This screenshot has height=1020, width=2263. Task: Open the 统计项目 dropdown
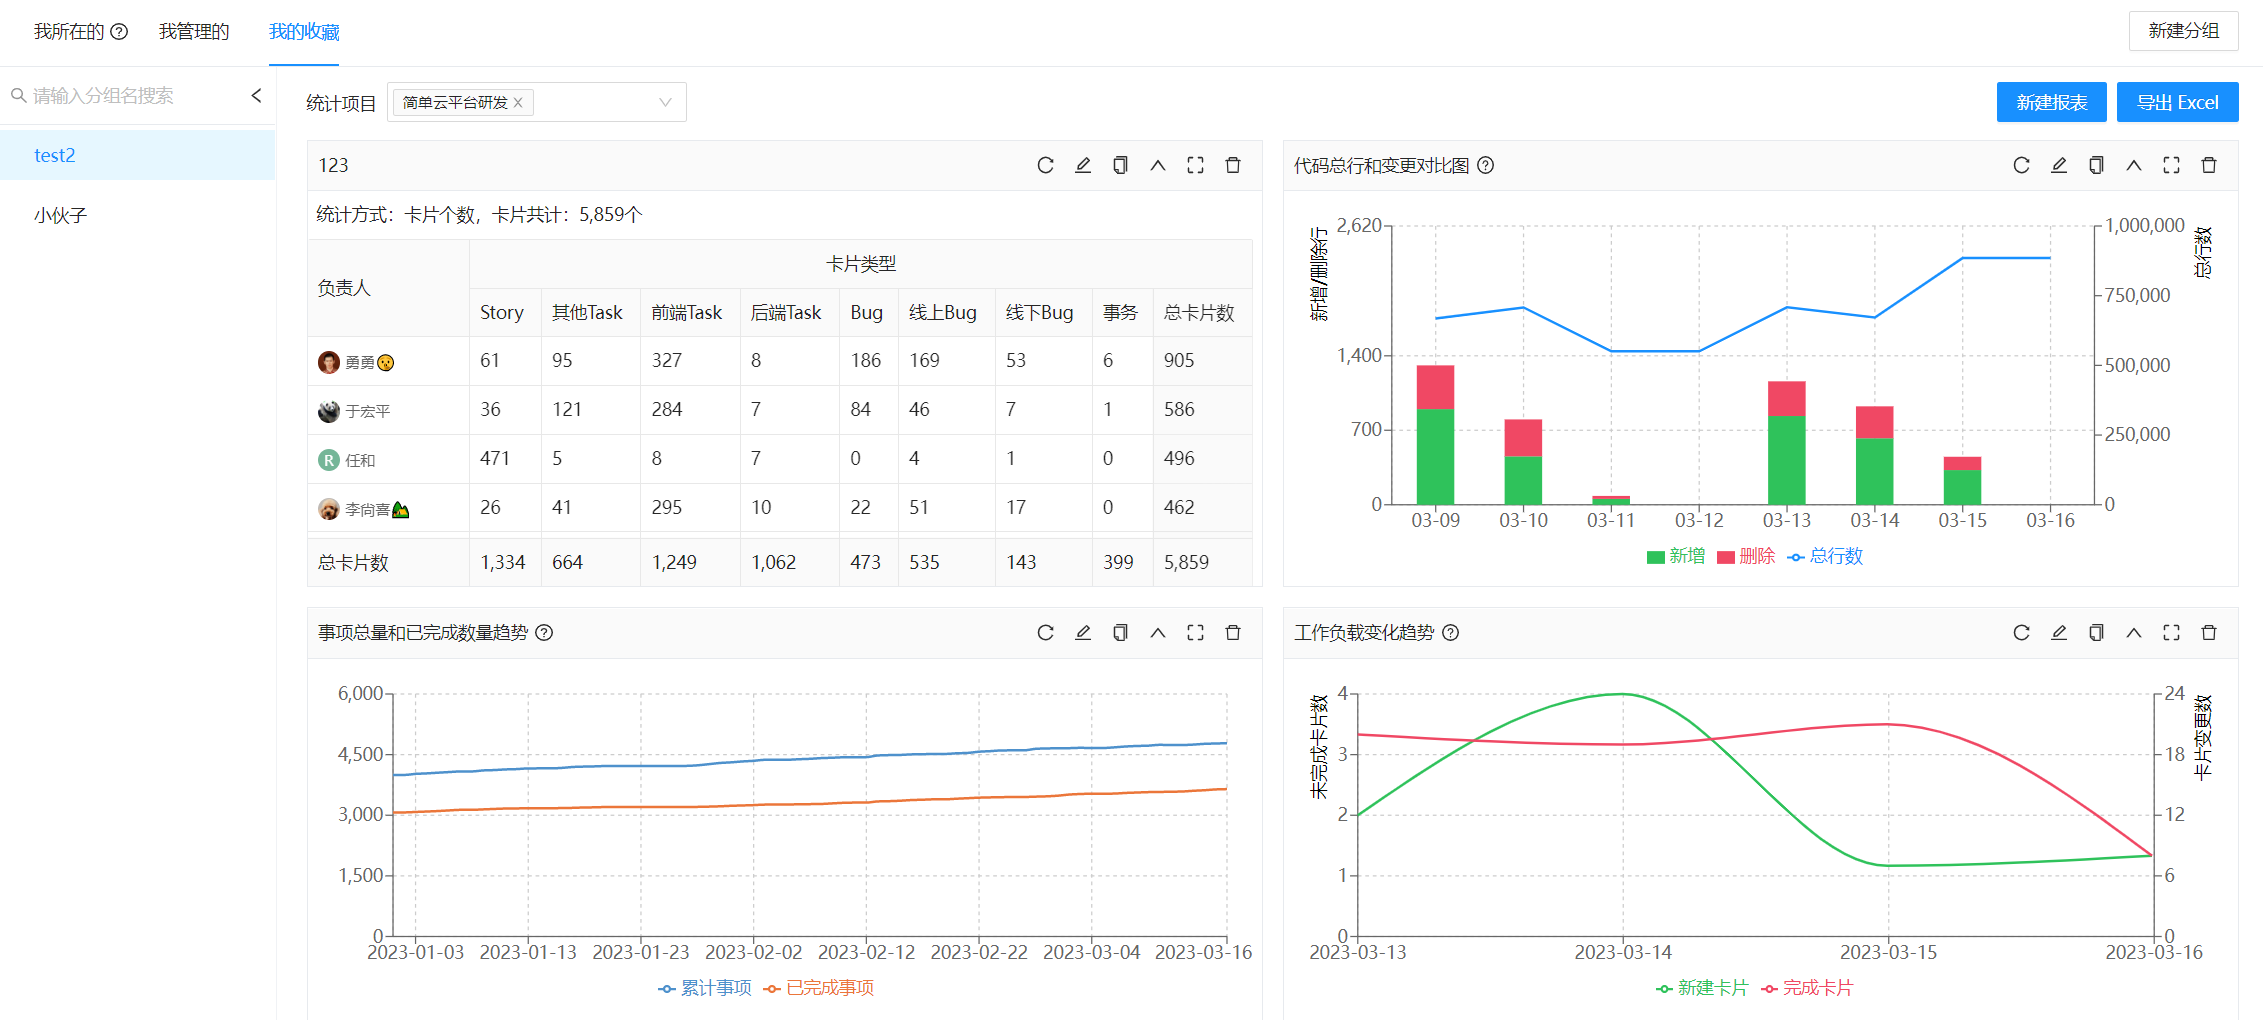(665, 102)
